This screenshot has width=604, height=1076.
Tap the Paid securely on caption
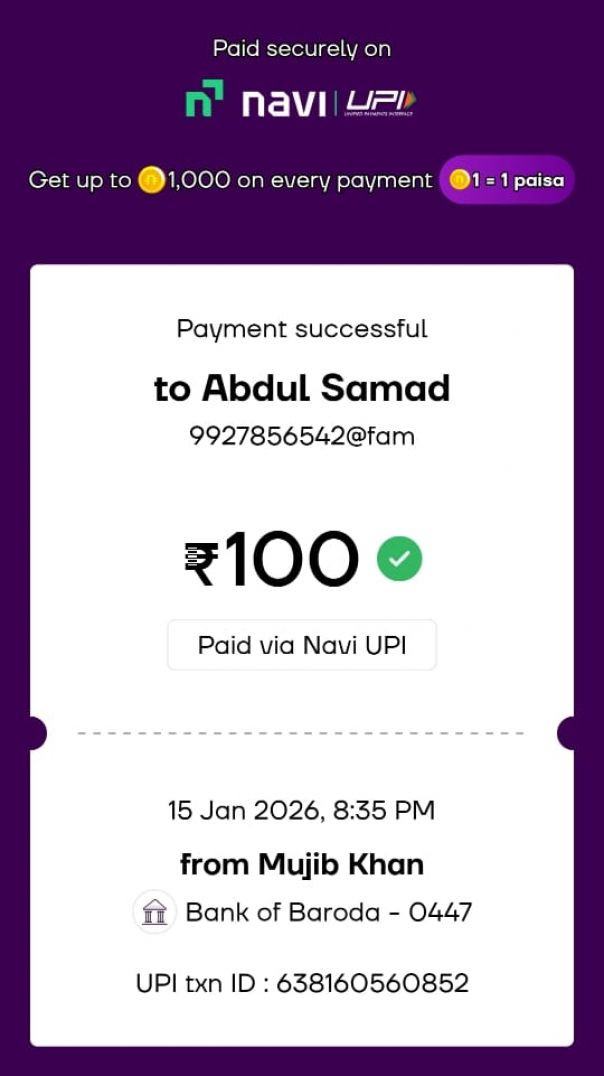point(302,48)
